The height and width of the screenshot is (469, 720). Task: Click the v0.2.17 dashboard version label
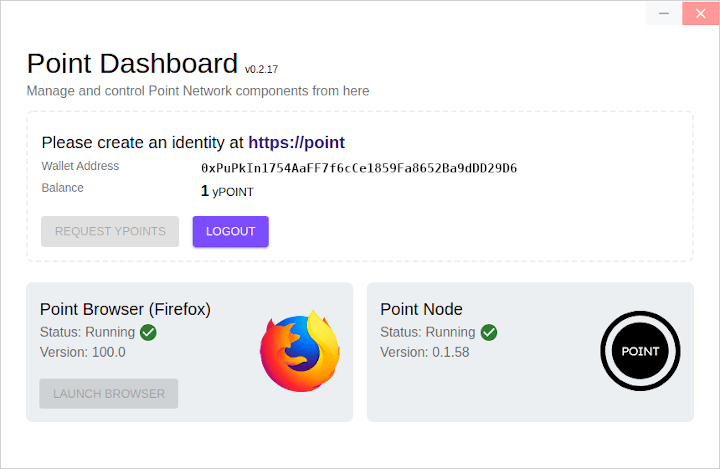click(x=261, y=69)
